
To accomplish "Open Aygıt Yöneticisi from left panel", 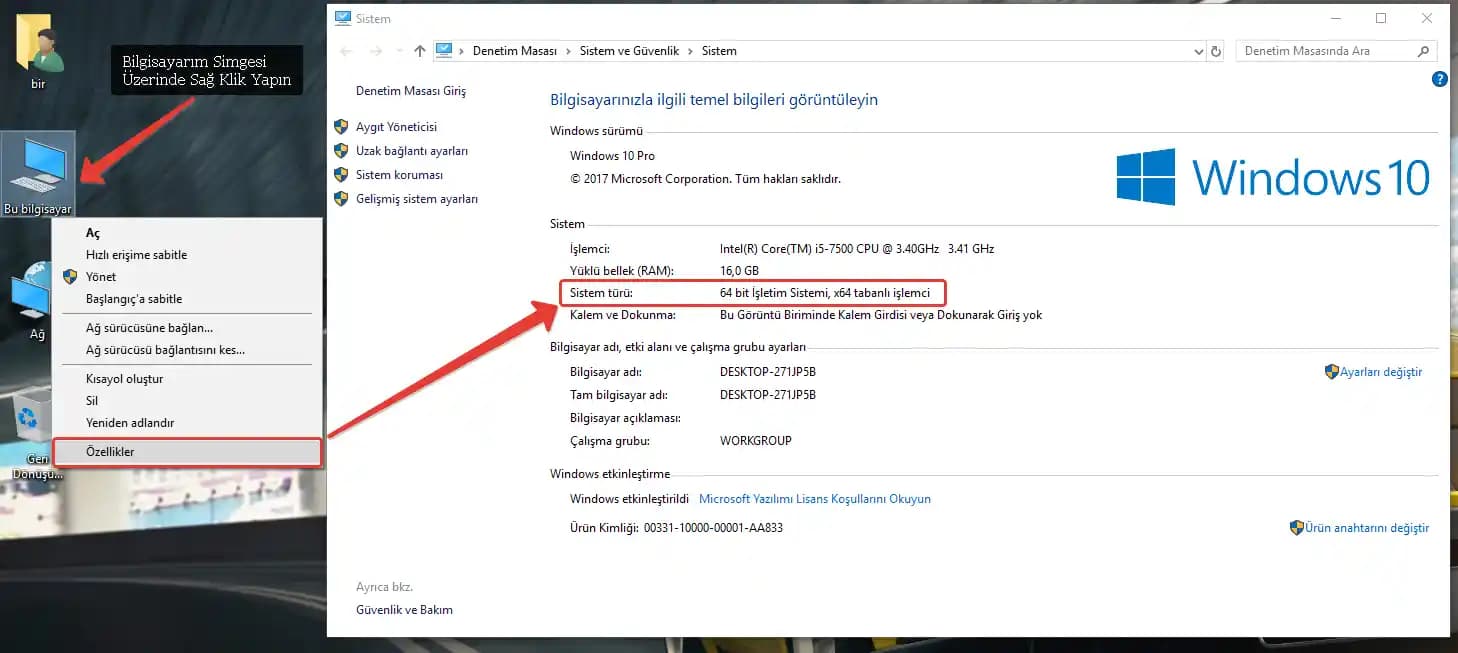I will tap(396, 127).
